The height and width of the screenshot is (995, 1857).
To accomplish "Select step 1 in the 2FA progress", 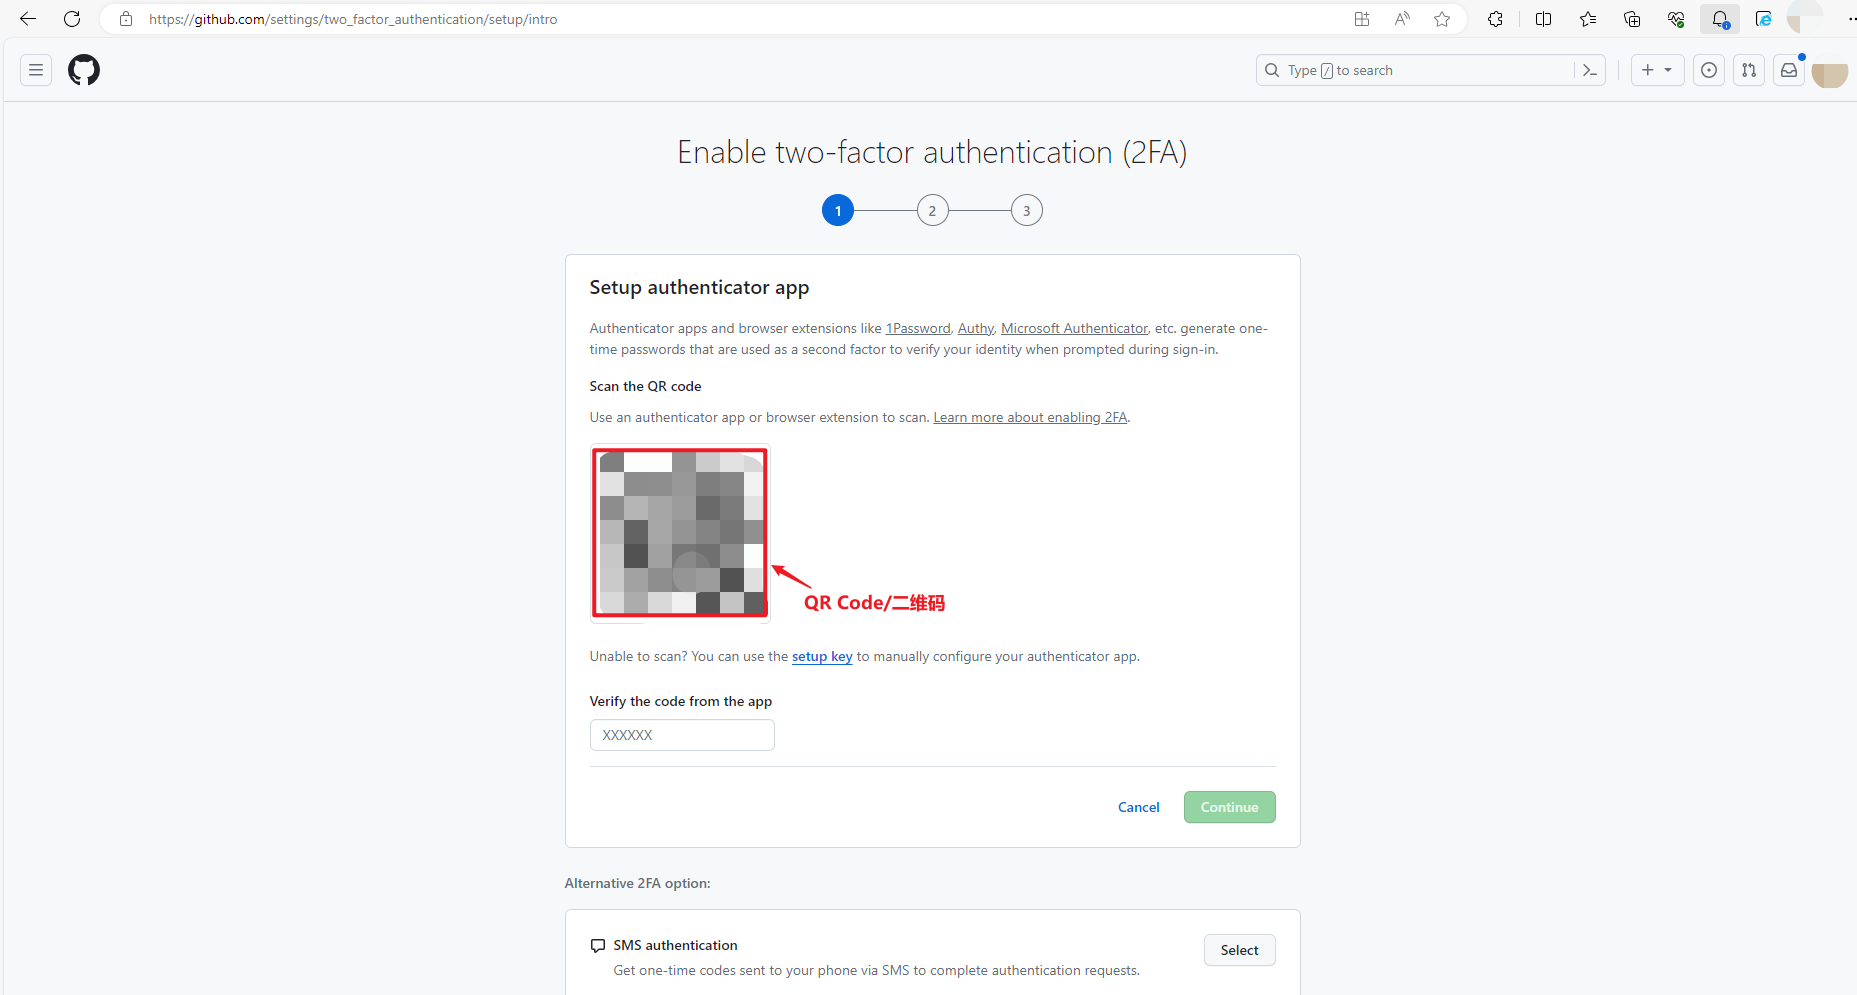I will [838, 210].
